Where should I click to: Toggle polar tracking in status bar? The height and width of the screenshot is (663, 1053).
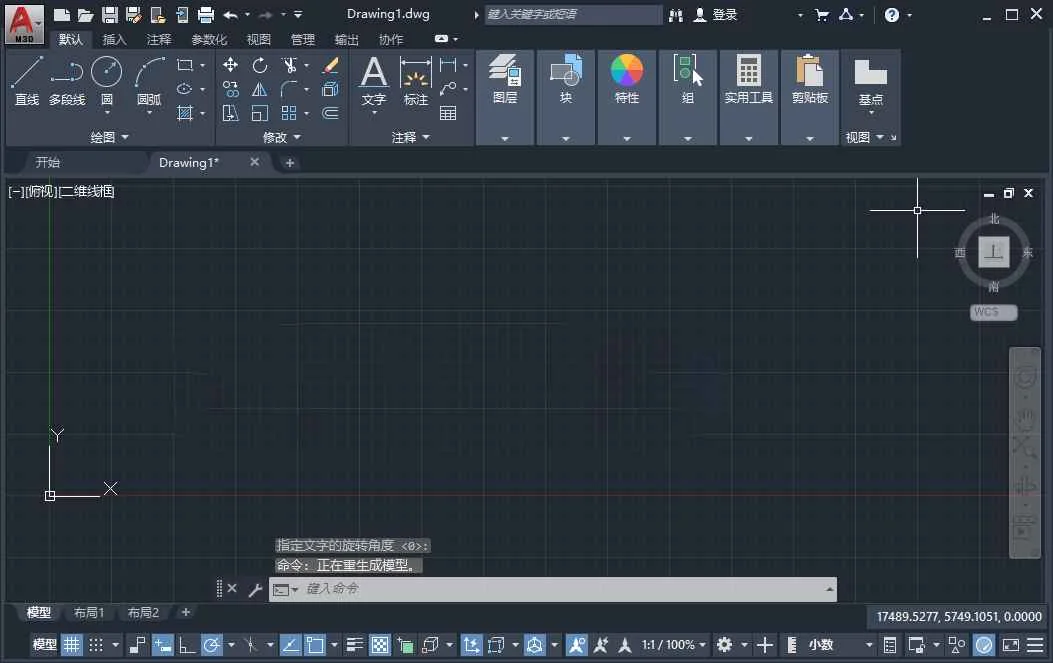(x=212, y=645)
